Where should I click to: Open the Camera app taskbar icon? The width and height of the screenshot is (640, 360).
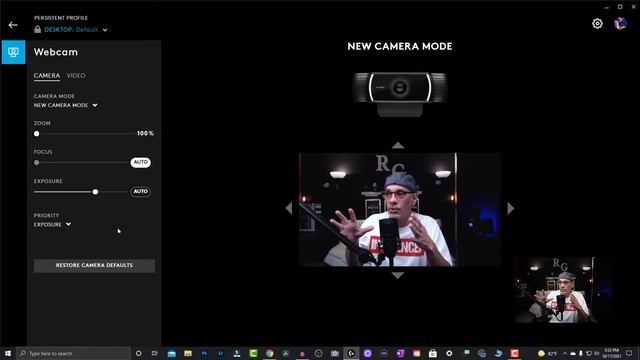click(x=335, y=353)
